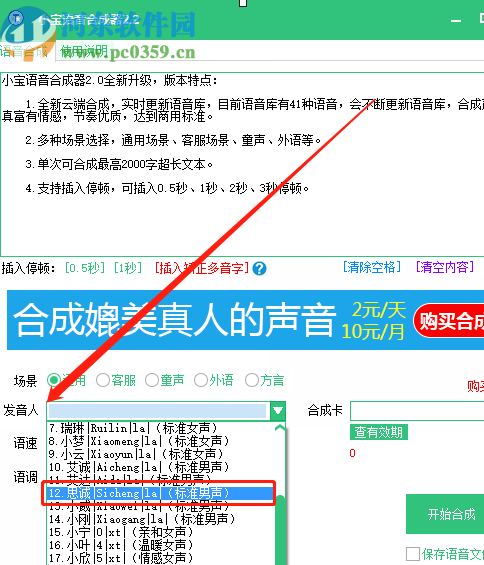The height and width of the screenshot is (565, 484).
Task: Collapse the 发音人 dropdown arrow
Action: (x=277, y=410)
